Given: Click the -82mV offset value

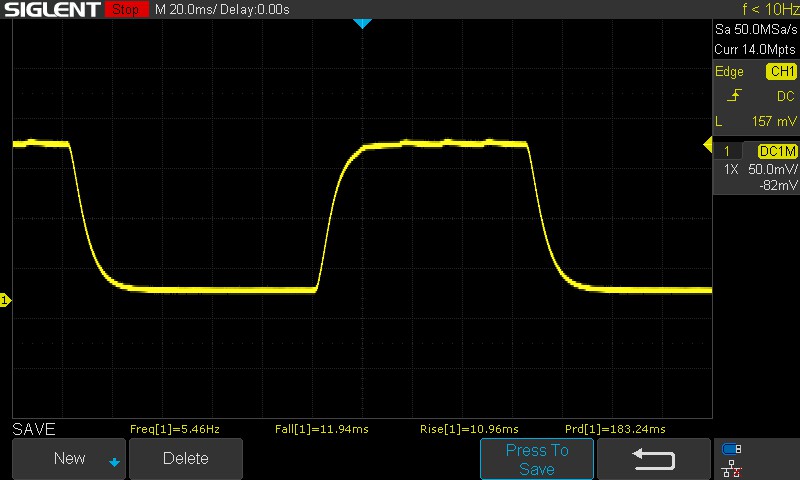Looking at the screenshot, I should pyautogui.click(x=778, y=185).
